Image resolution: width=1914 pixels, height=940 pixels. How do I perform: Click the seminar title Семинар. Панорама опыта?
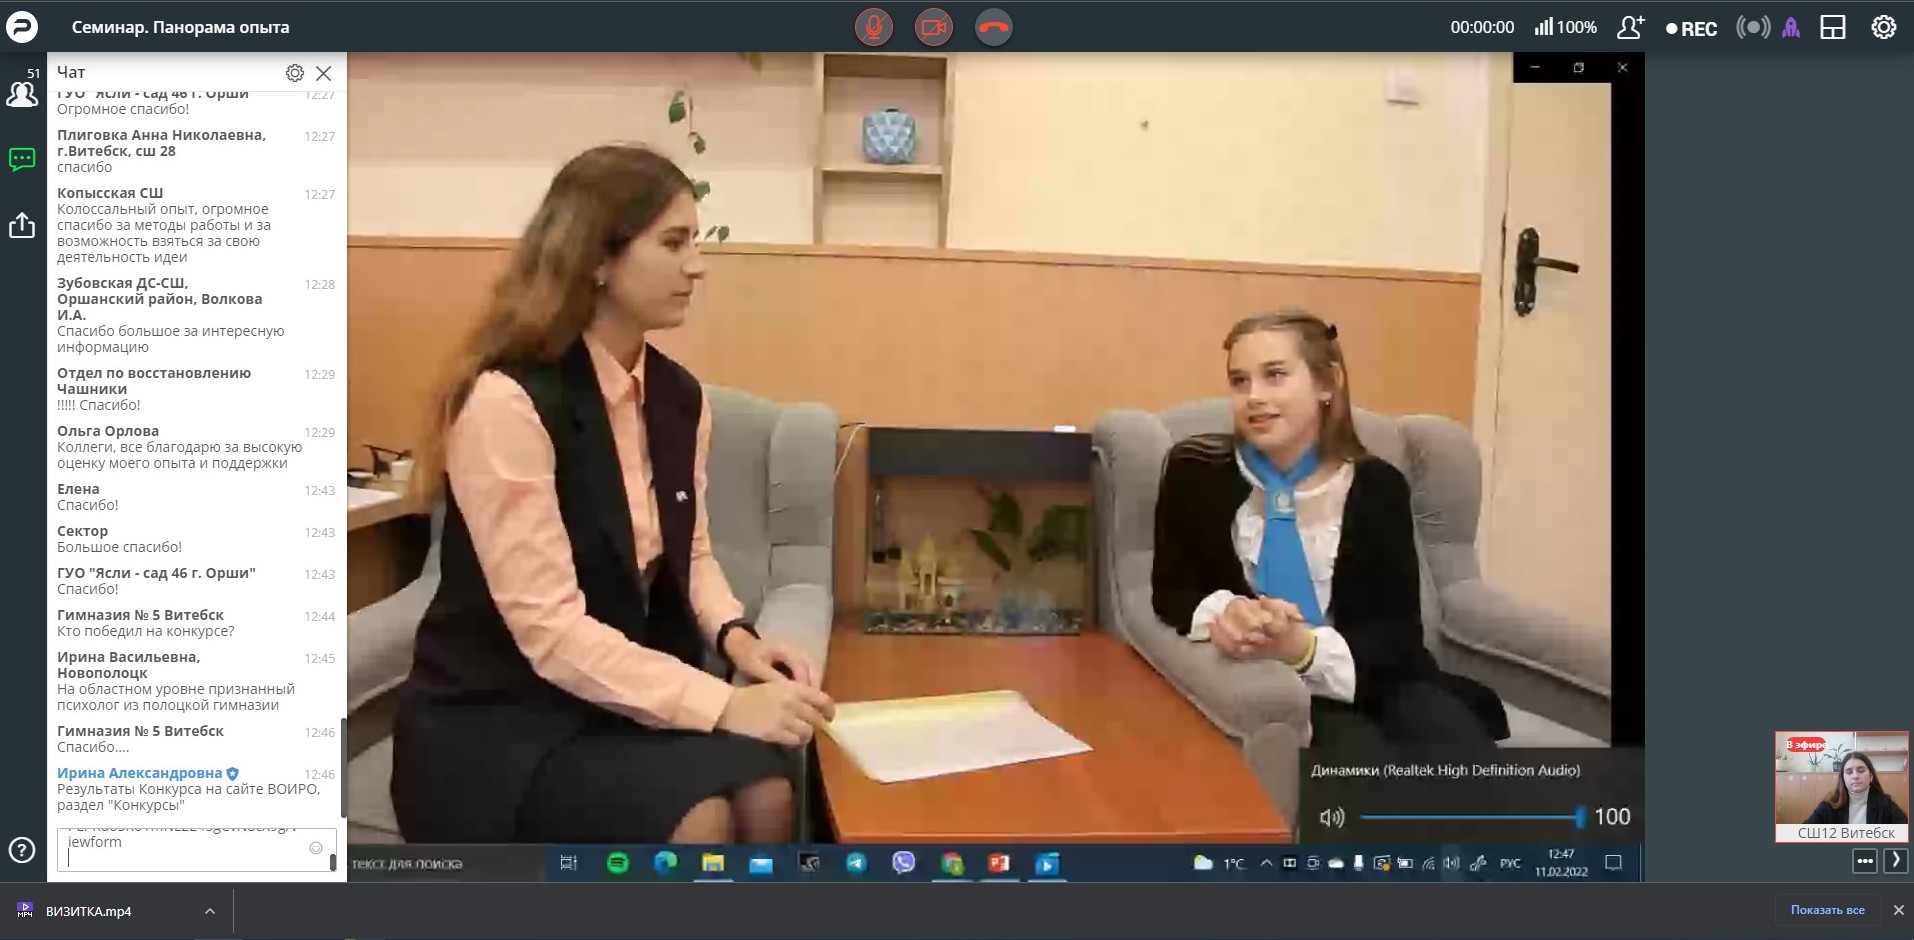coord(181,27)
